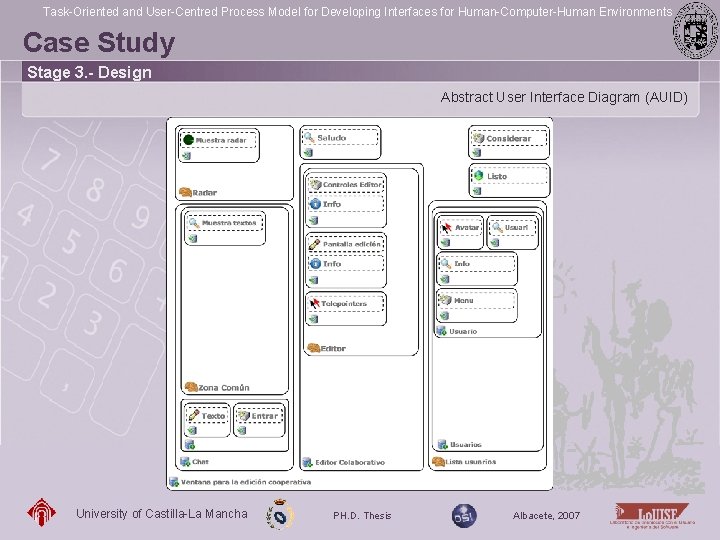
Task: Click the Lista usuarios label
Action: pos(471,461)
